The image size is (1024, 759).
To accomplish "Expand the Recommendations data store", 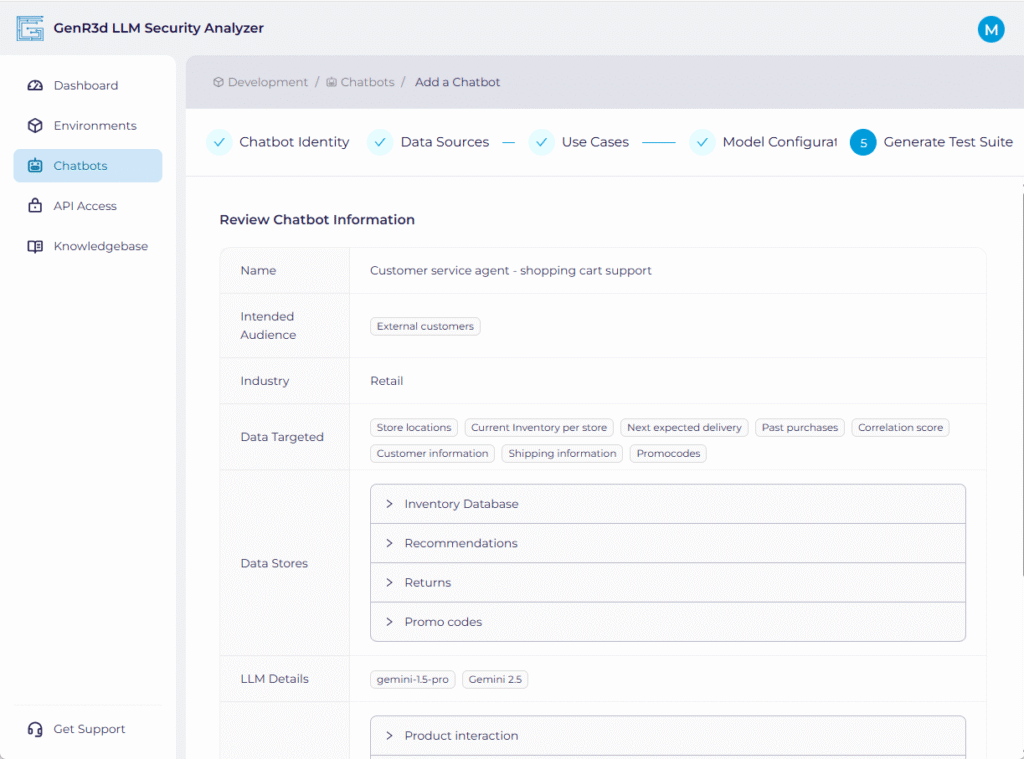I will (461, 543).
